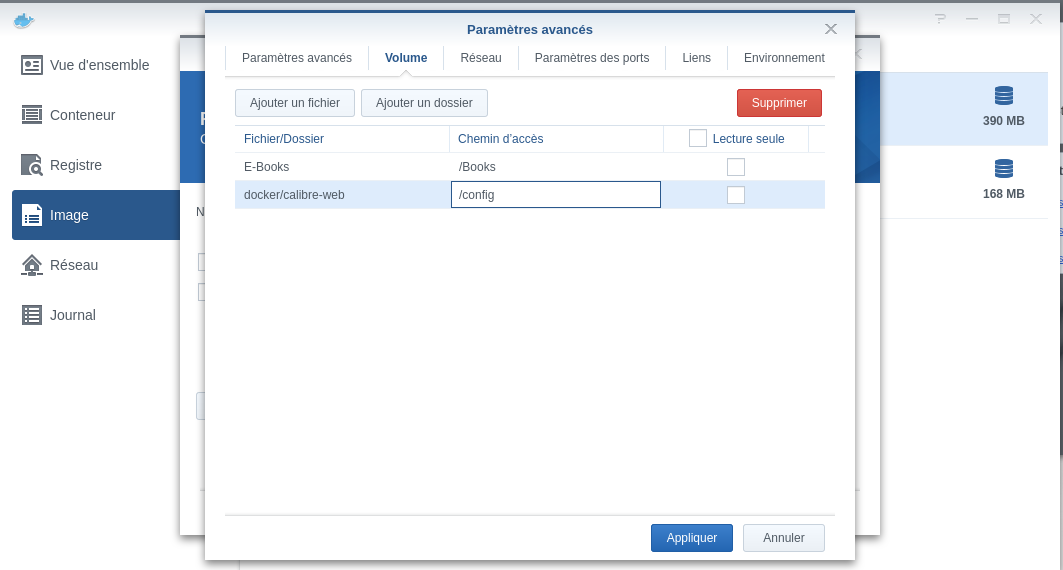
Task: Click the Ajouter un dossier button
Action: 424,103
